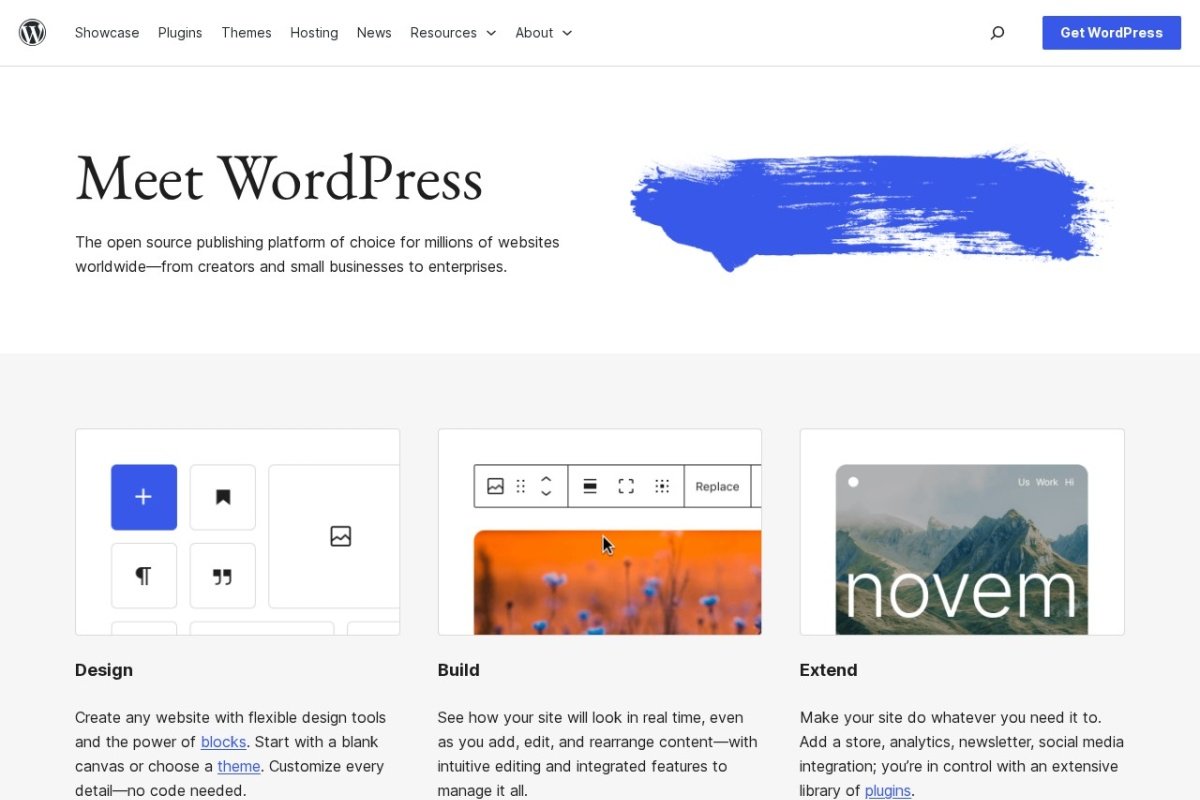Open the News menu item

click(374, 33)
